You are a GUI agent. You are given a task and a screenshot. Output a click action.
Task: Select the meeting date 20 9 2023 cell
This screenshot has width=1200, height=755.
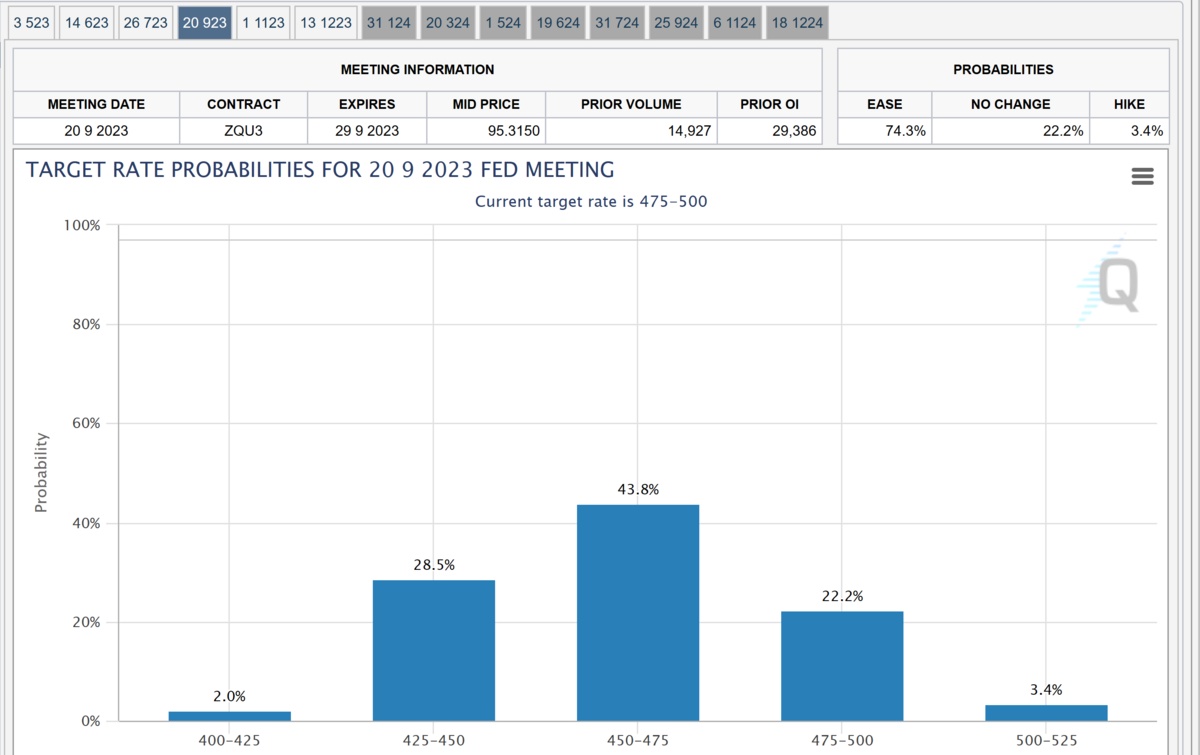pos(96,130)
